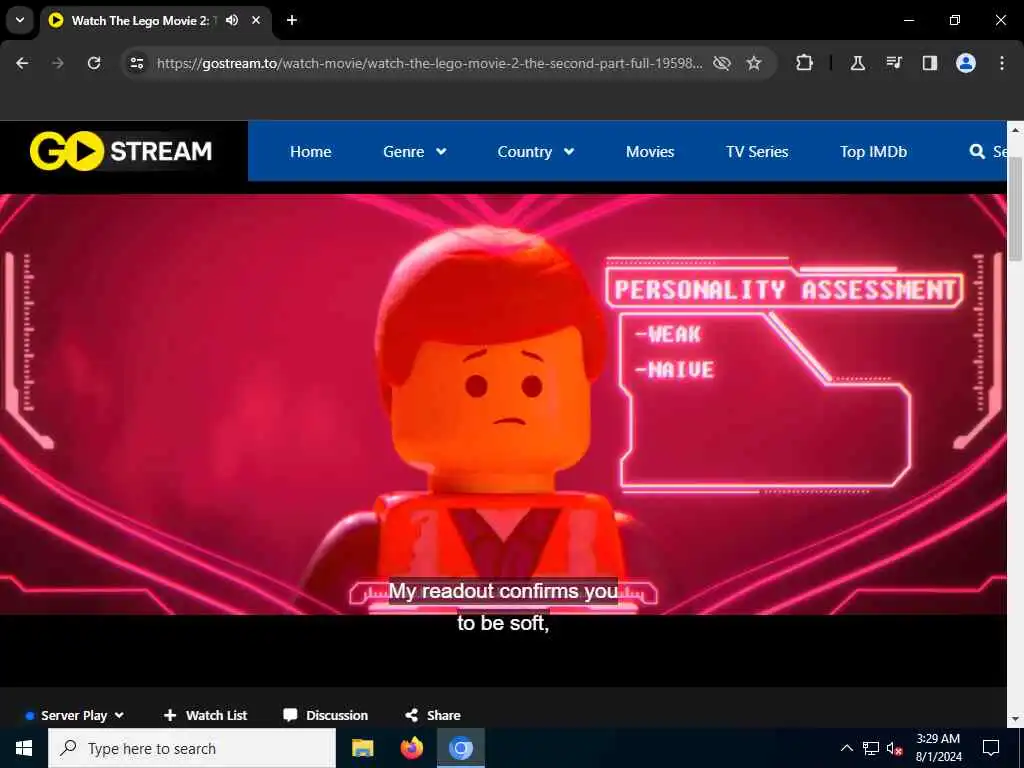The width and height of the screenshot is (1024, 768).
Task: Open the Windows Start menu
Action: coord(24,748)
